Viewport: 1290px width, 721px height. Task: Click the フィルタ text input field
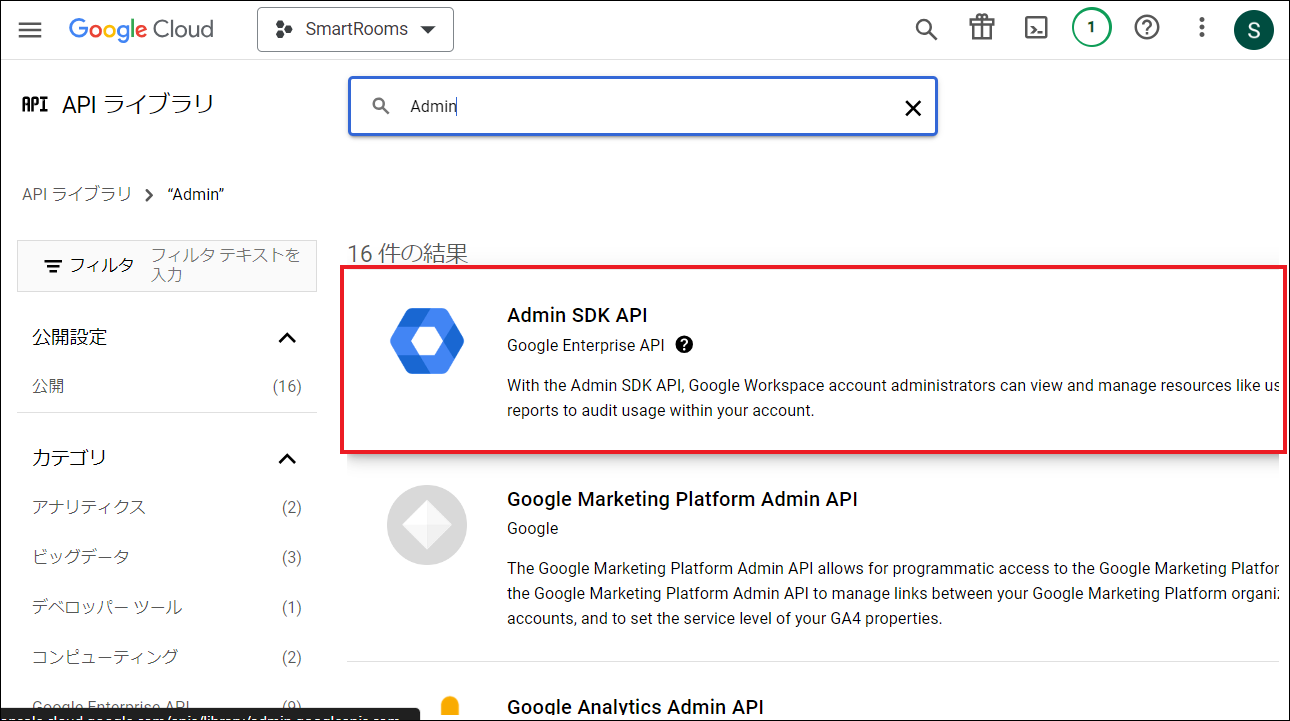point(228,265)
